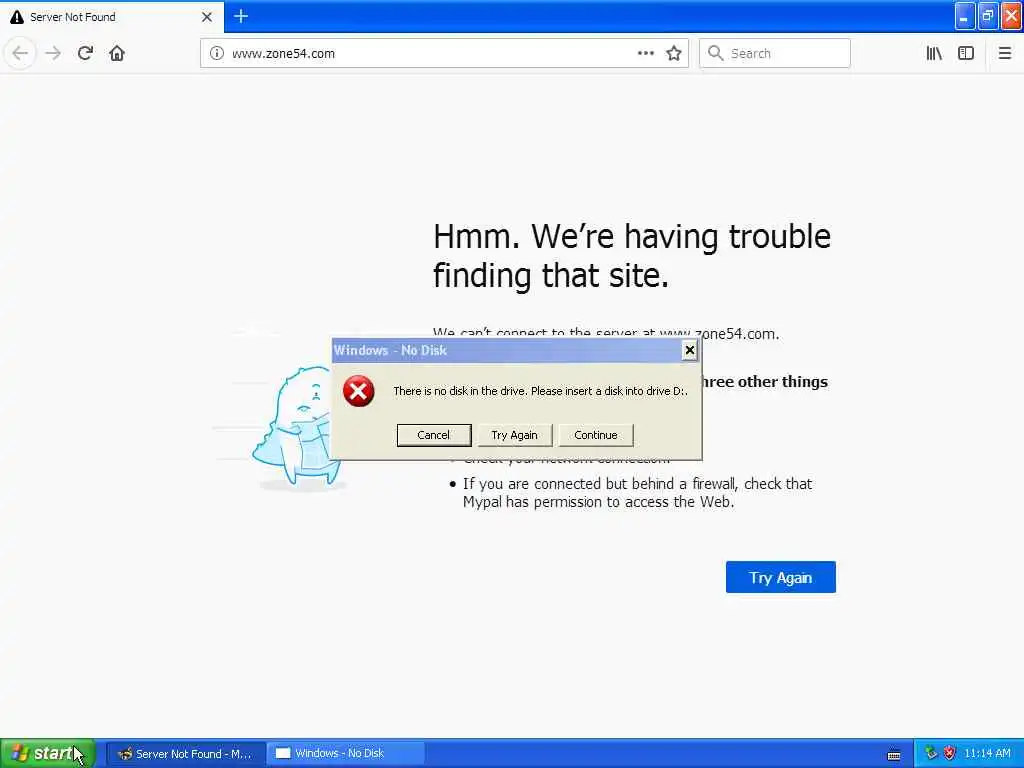1024x768 pixels.
Task: Open page actions three-dot menu
Action: [x=645, y=53]
